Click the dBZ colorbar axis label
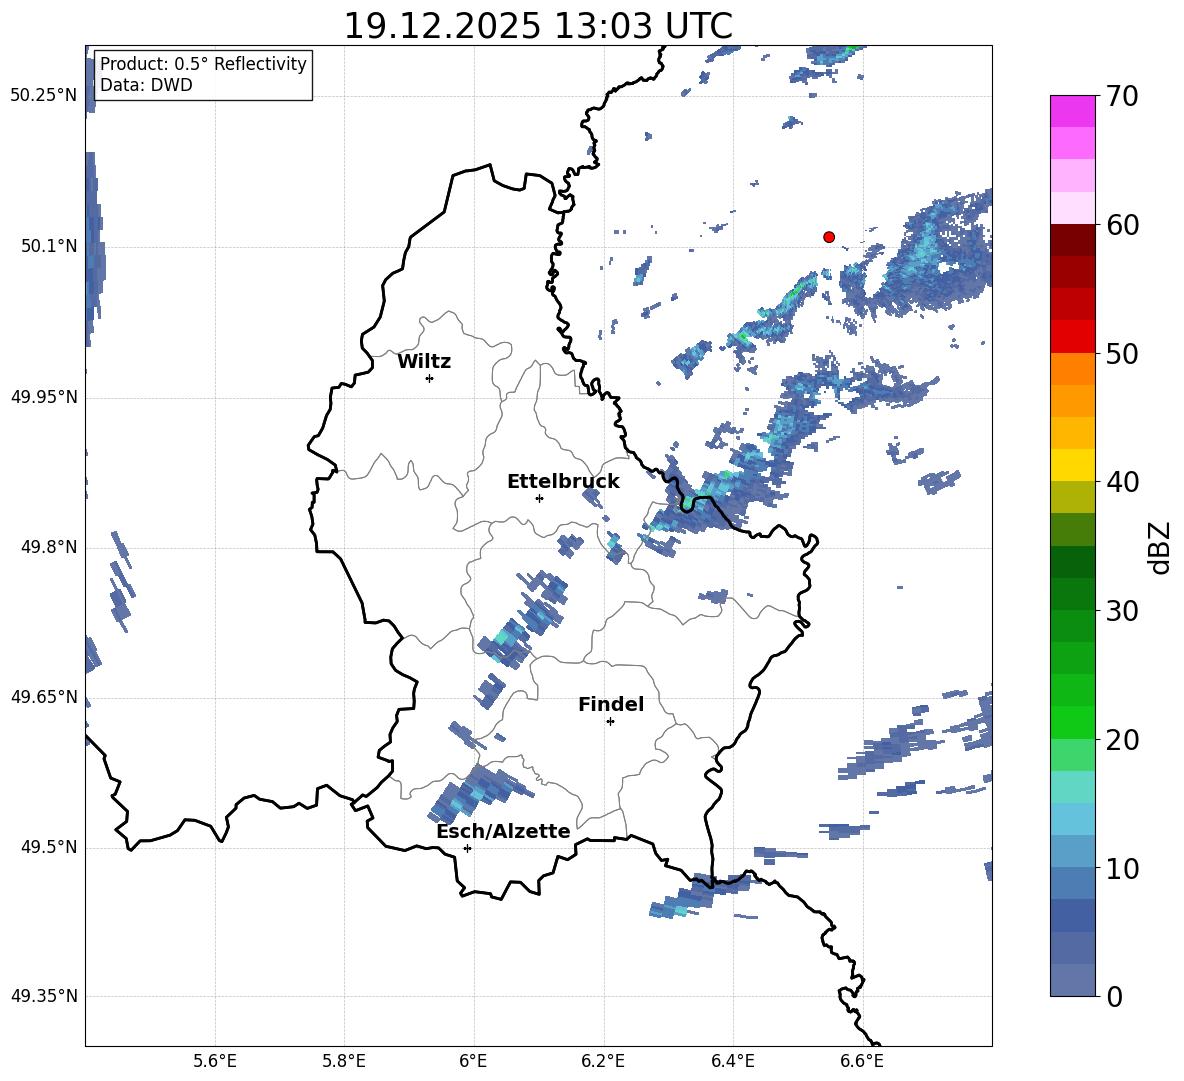Image resolution: width=1184 pixels, height=1081 pixels. pyautogui.click(x=1161, y=547)
